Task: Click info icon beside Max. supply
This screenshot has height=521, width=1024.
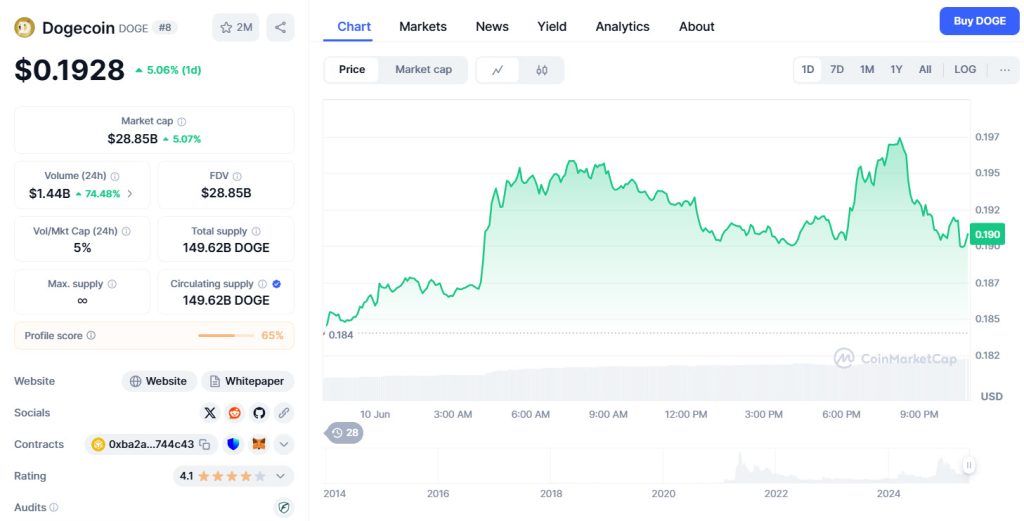Action: pos(112,284)
